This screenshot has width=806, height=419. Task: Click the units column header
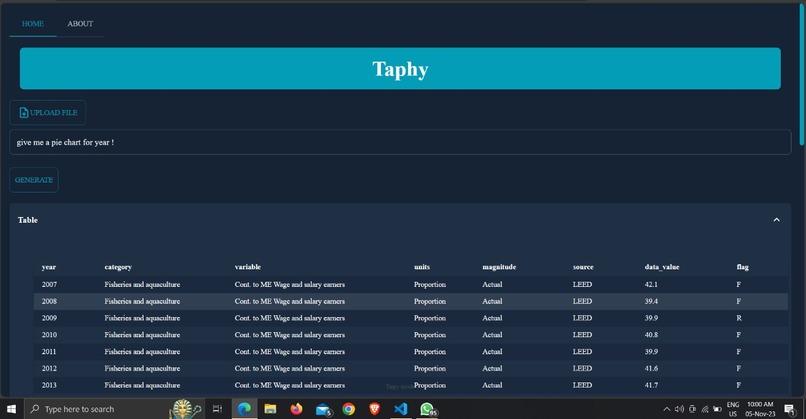point(422,267)
